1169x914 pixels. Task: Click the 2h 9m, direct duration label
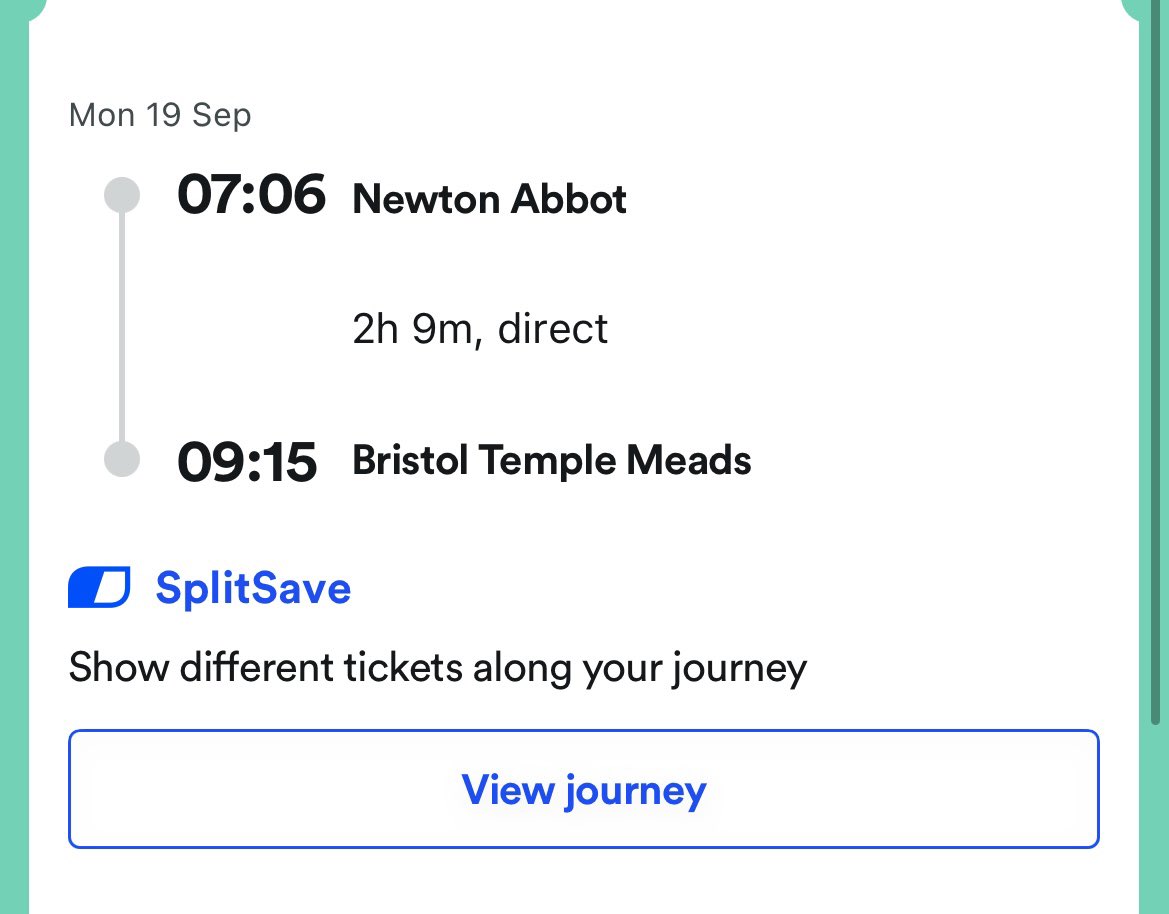[x=480, y=329]
